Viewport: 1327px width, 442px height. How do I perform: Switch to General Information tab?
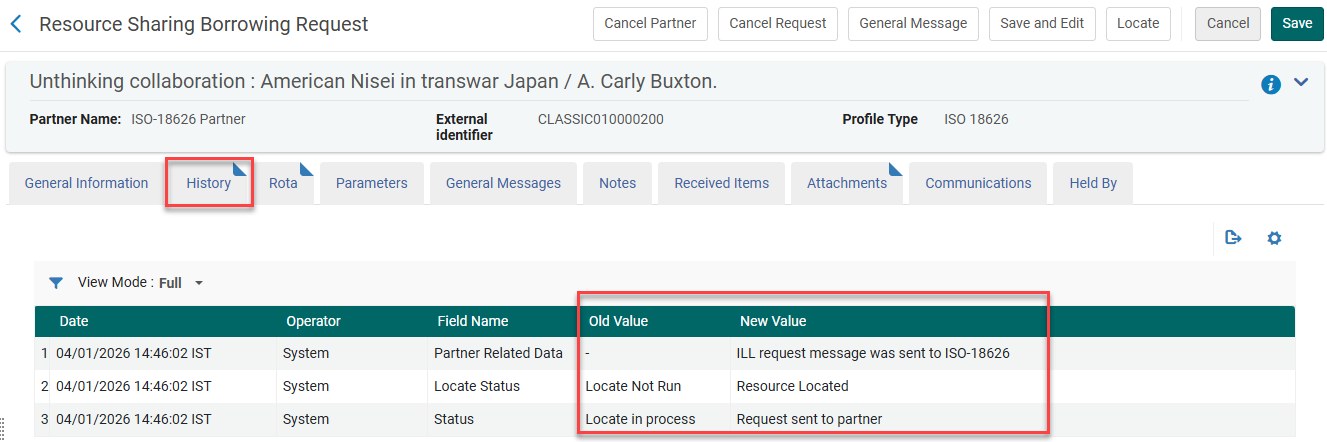click(87, 183)
